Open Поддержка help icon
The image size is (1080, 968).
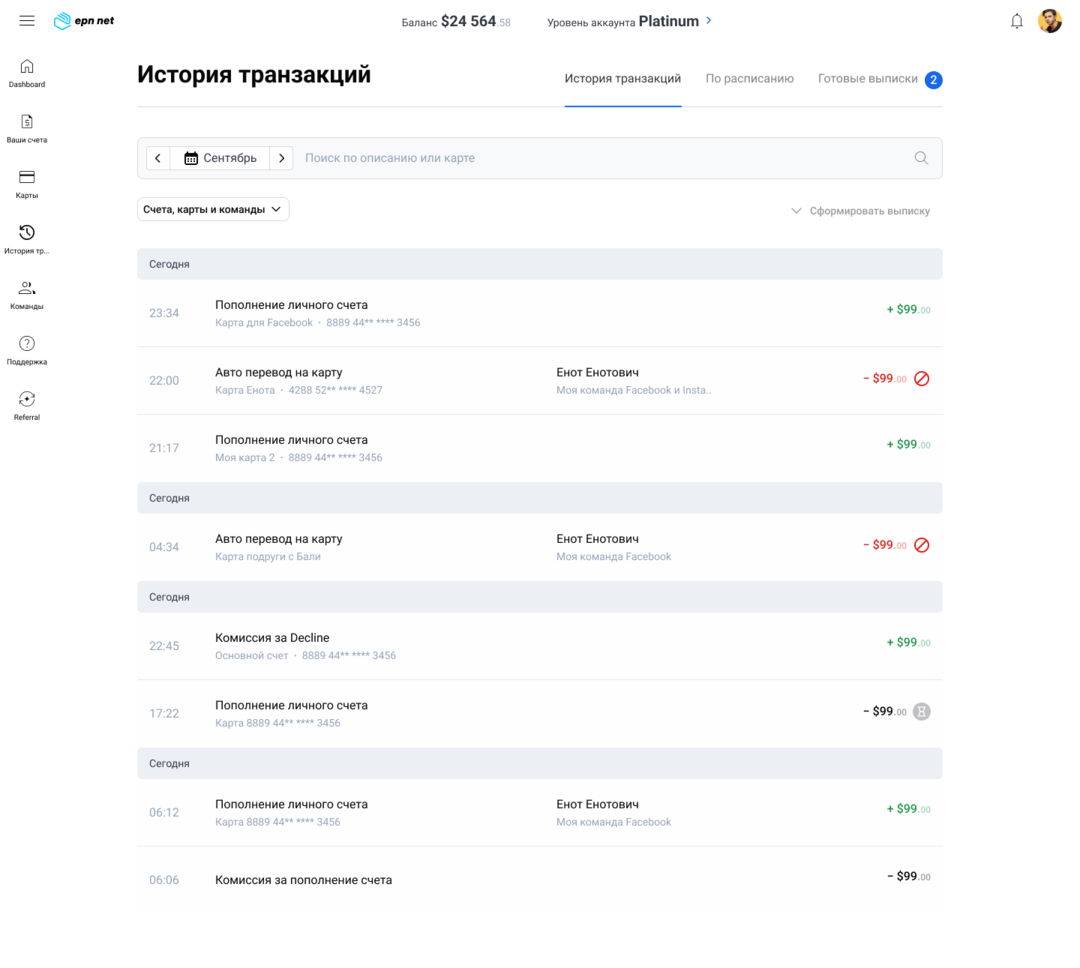[27, 344]
